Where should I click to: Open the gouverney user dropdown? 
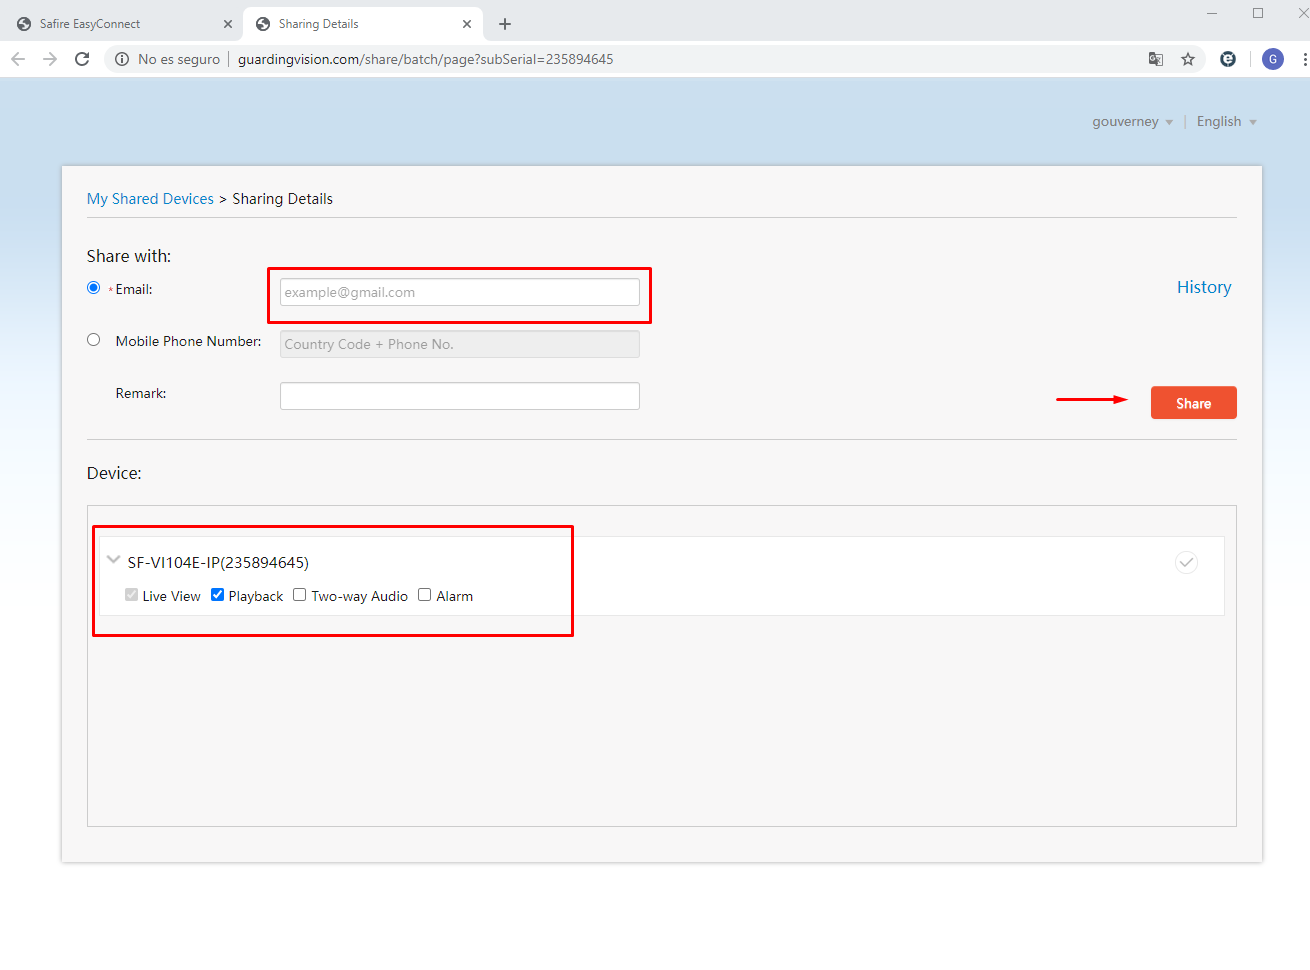click(x=1132, y=122)
